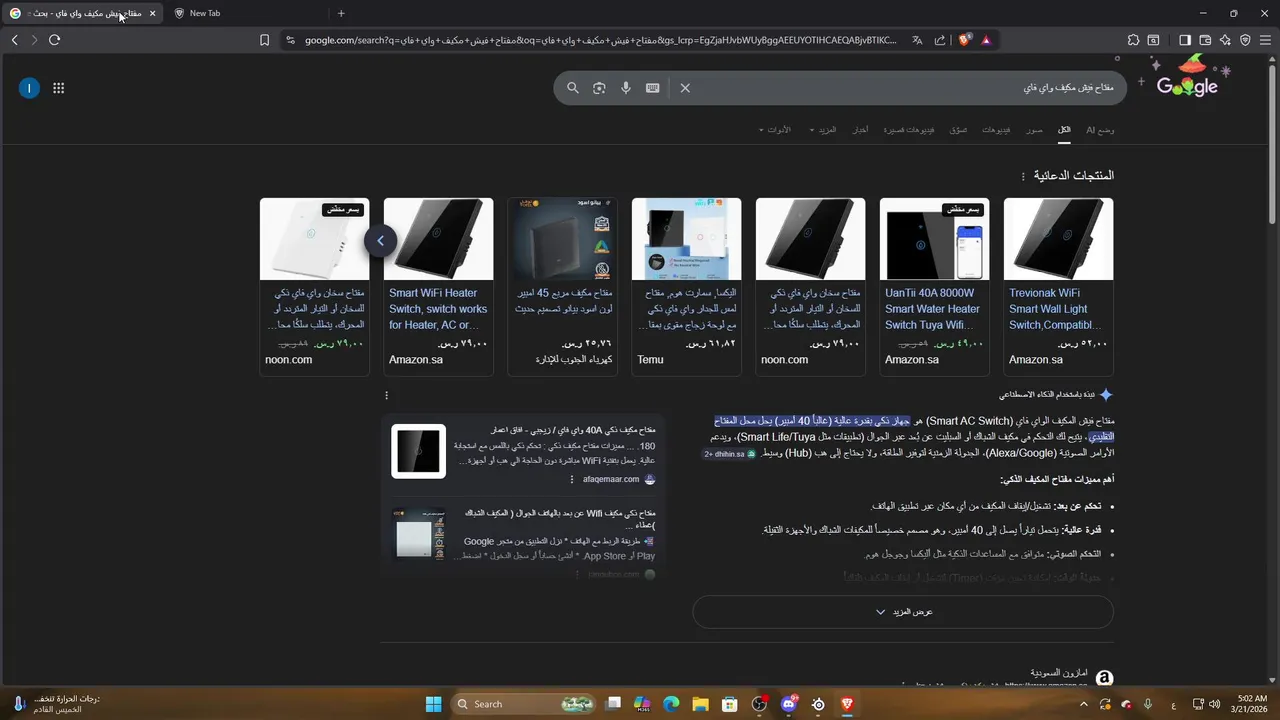Click the white switch noon.com product image
This screenshot has width=1280, height=720.
point(314,239)
